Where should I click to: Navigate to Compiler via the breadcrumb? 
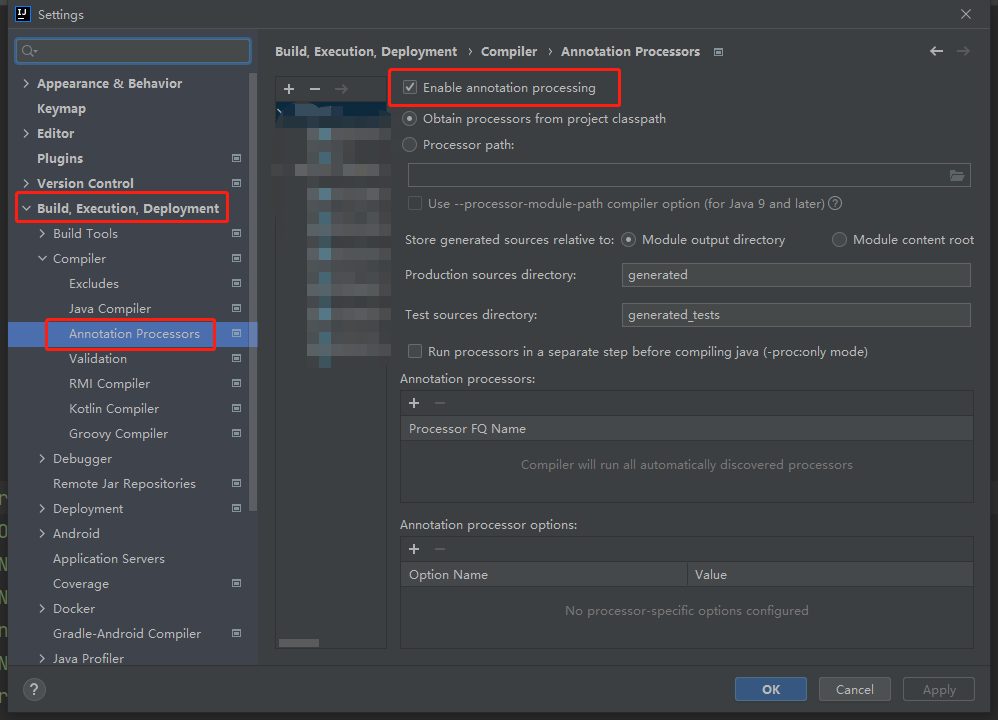coord(509,51)
